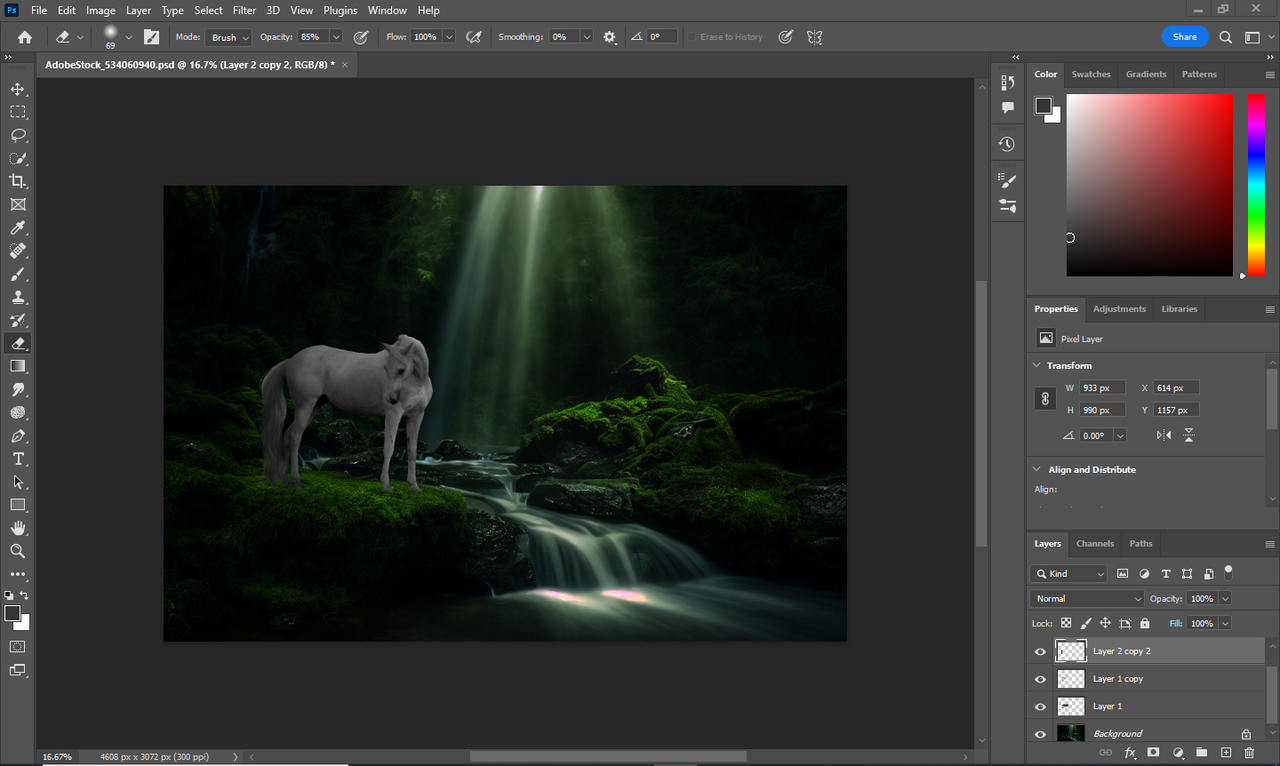Screen dimensions: 1280x766
Task: Select the Pen tool
Action: 18,436
